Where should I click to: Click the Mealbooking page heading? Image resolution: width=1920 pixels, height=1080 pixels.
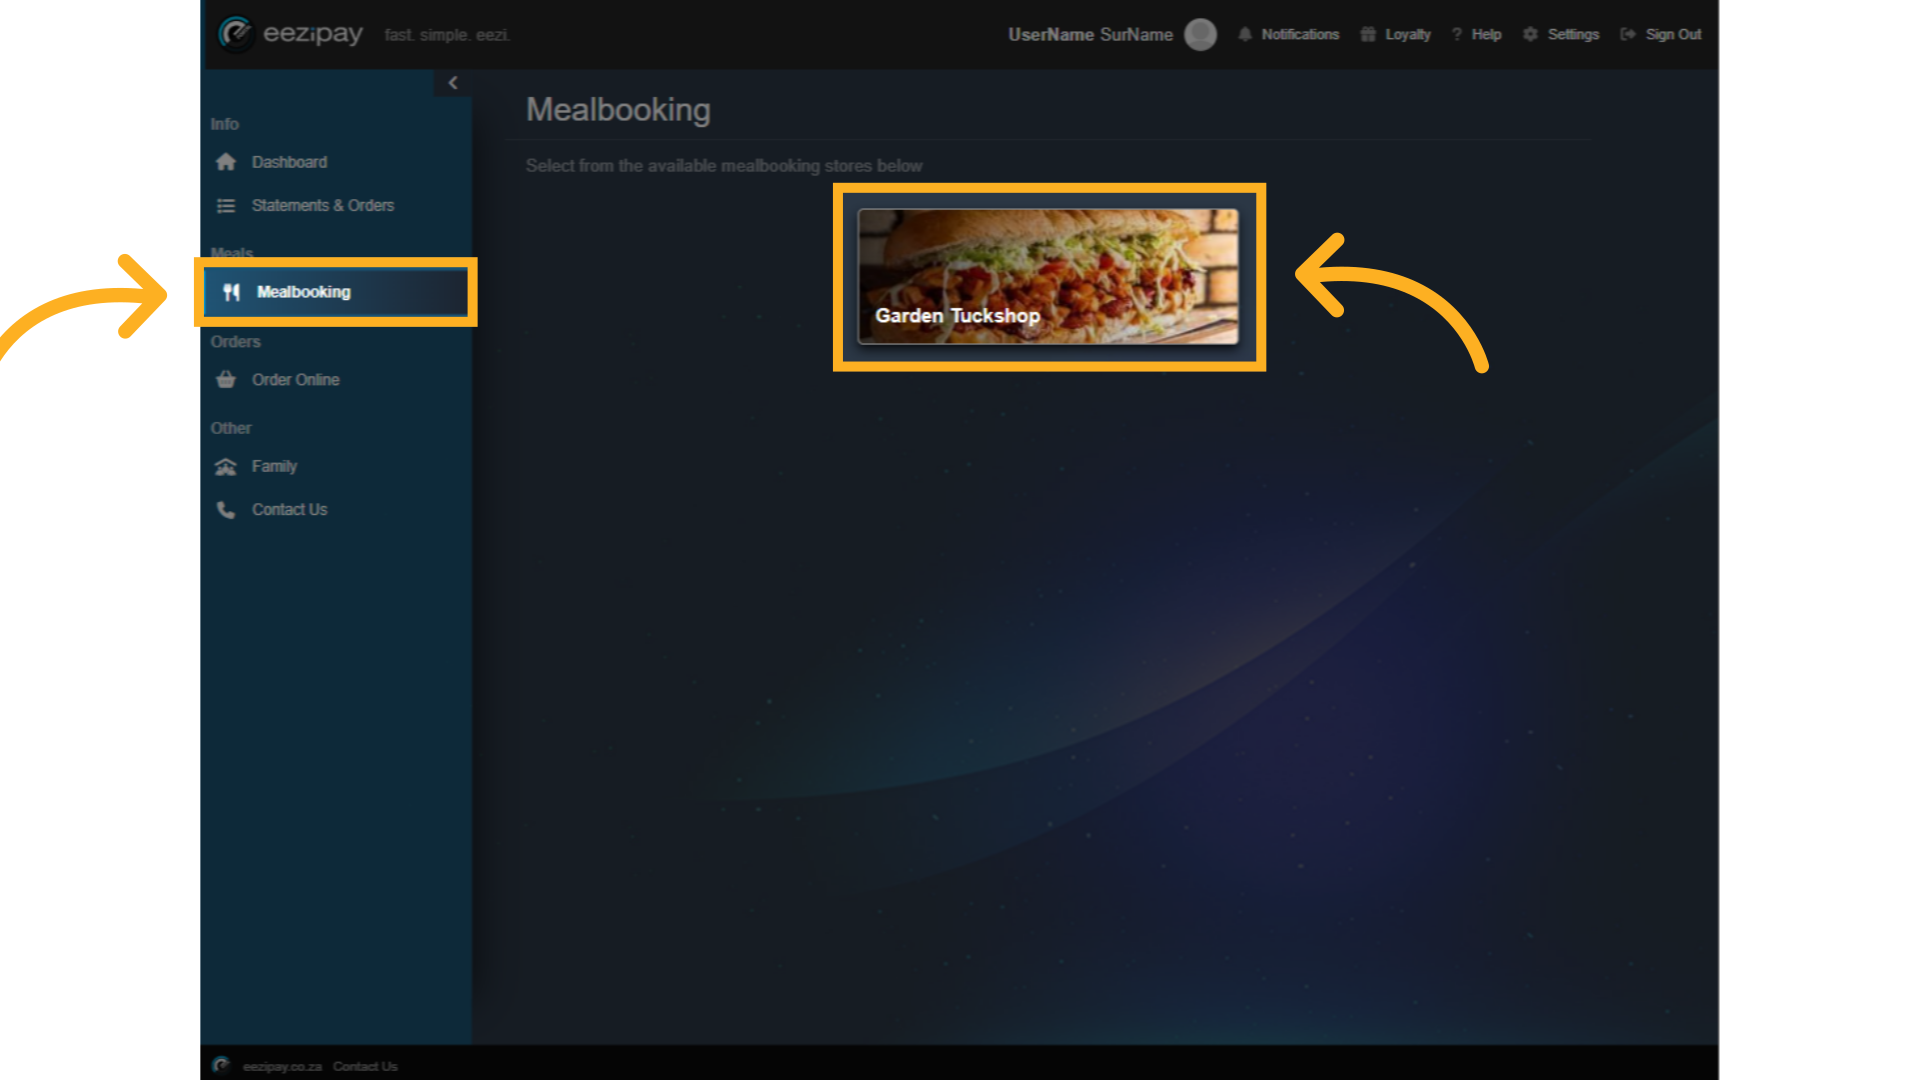pyautogui.click(x=618, y=110)
